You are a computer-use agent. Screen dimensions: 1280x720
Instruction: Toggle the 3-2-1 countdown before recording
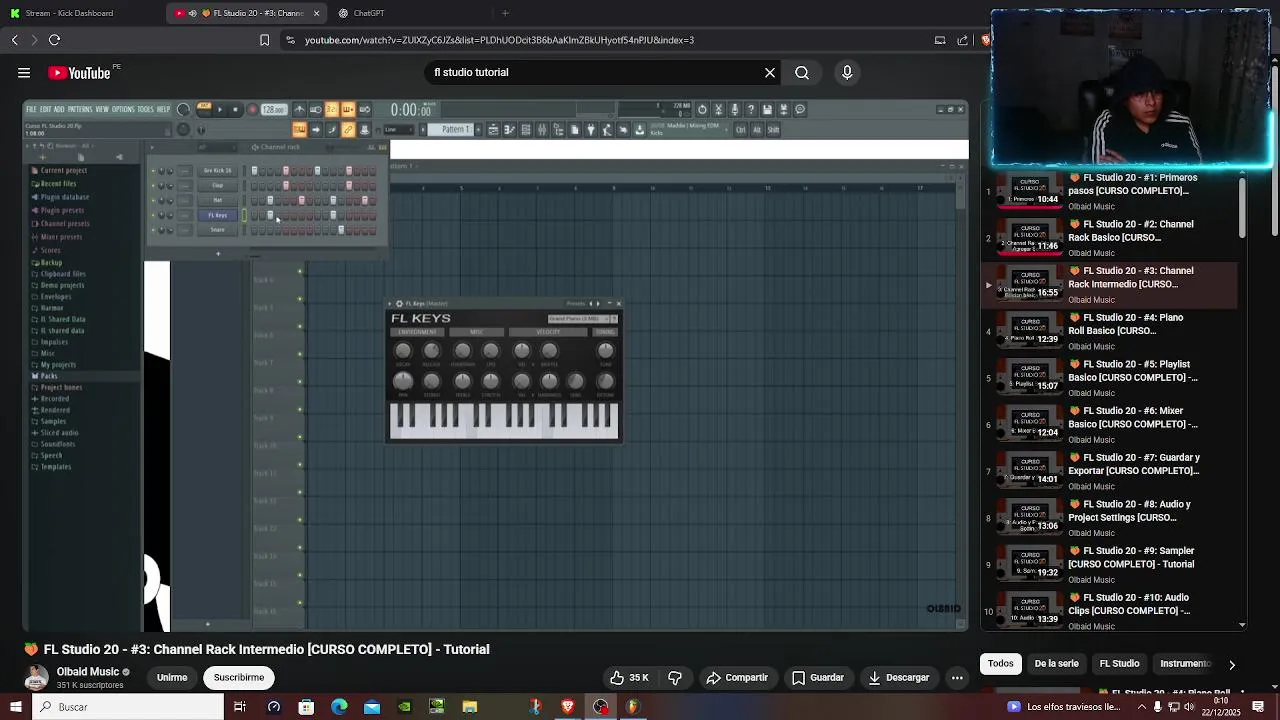tap(332, 109)
